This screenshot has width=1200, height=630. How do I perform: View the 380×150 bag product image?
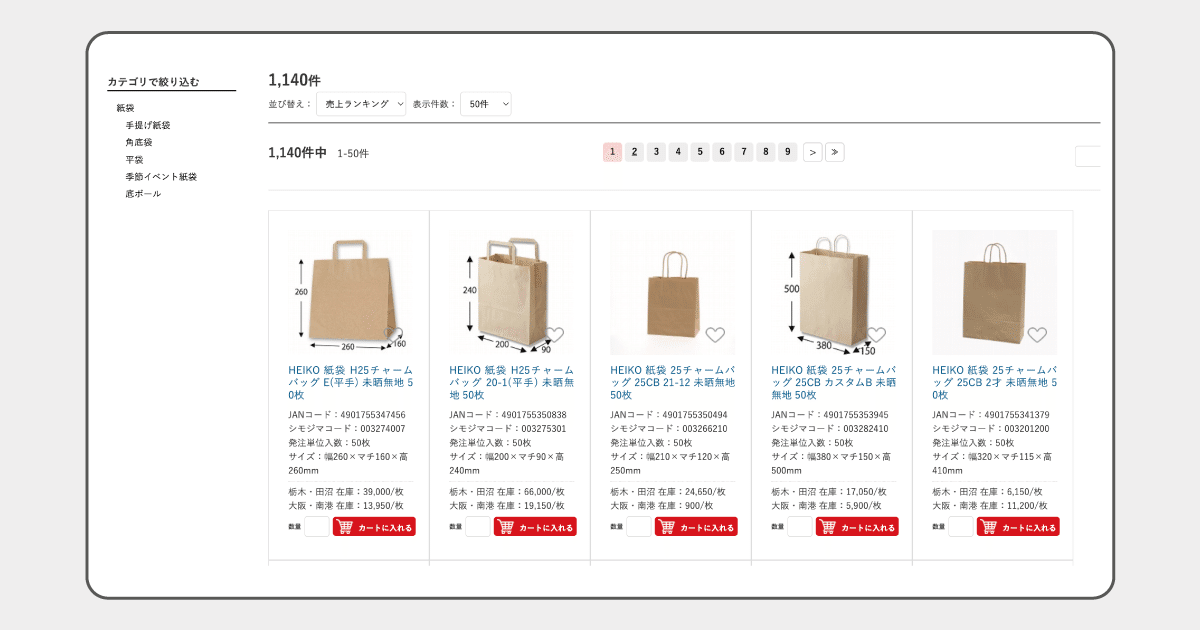833,293
